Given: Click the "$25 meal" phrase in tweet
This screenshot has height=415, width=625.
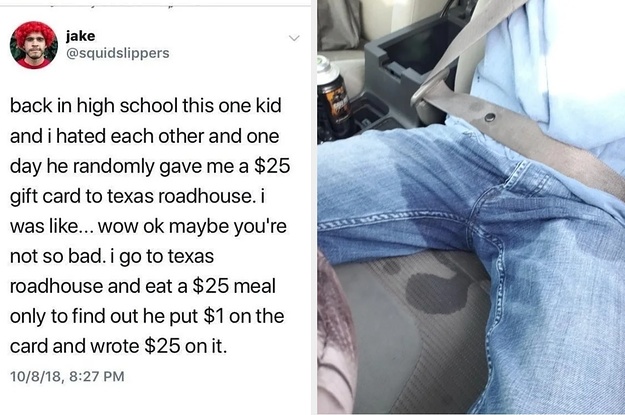Looking at the screenshot, I should point(234,286).
